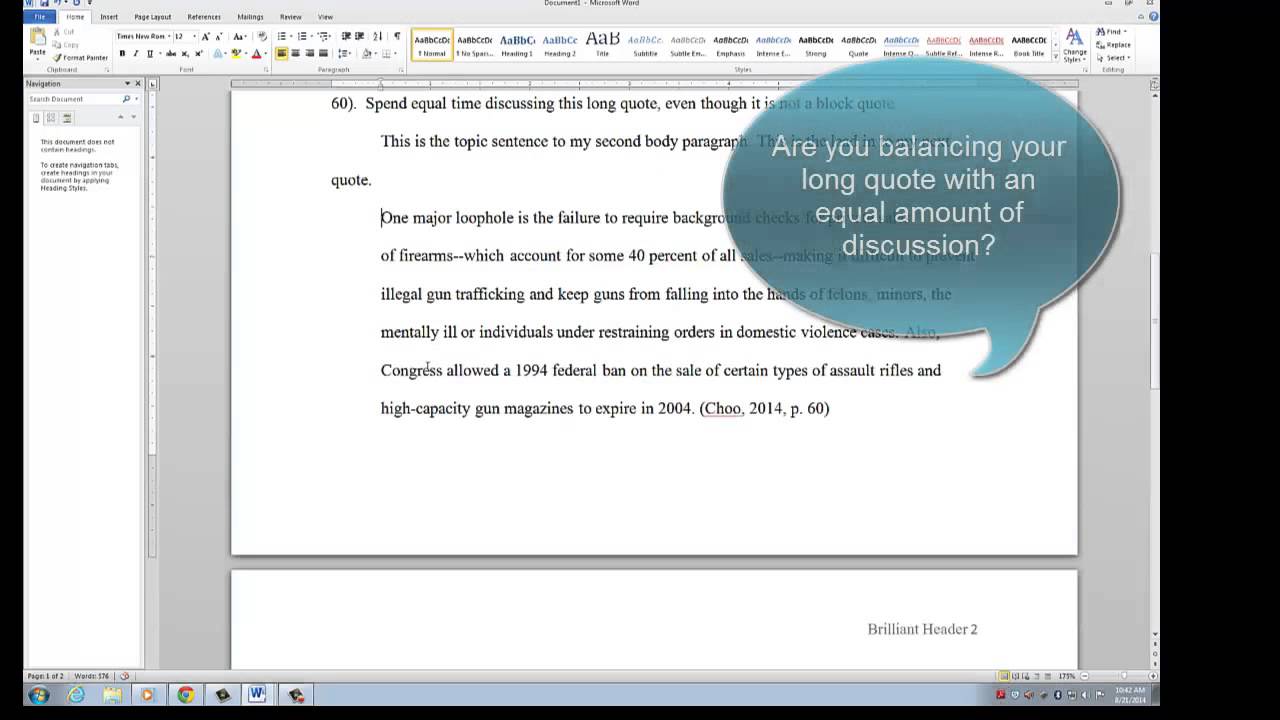This screenshot has height=720, width=1280.
Task: Switch to the Page Layout tab
Action: 153,17
